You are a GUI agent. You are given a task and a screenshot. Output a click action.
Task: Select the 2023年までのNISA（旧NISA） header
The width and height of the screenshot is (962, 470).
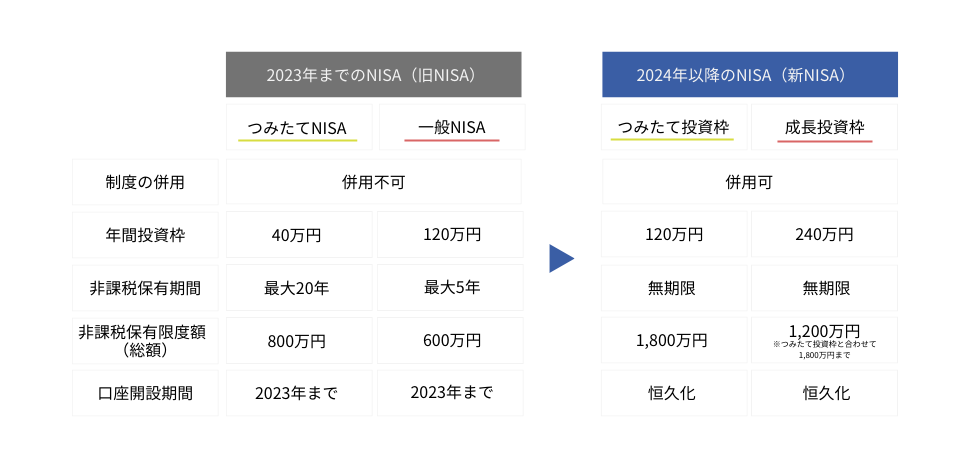[374, 74]
